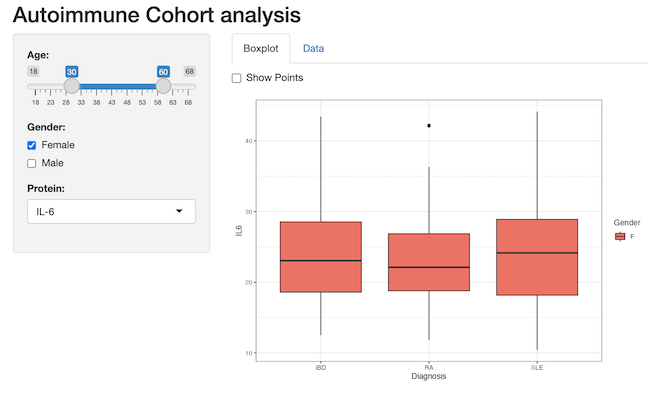
Task: Click the Gender legend F box icon
Action: click(620, 236)
